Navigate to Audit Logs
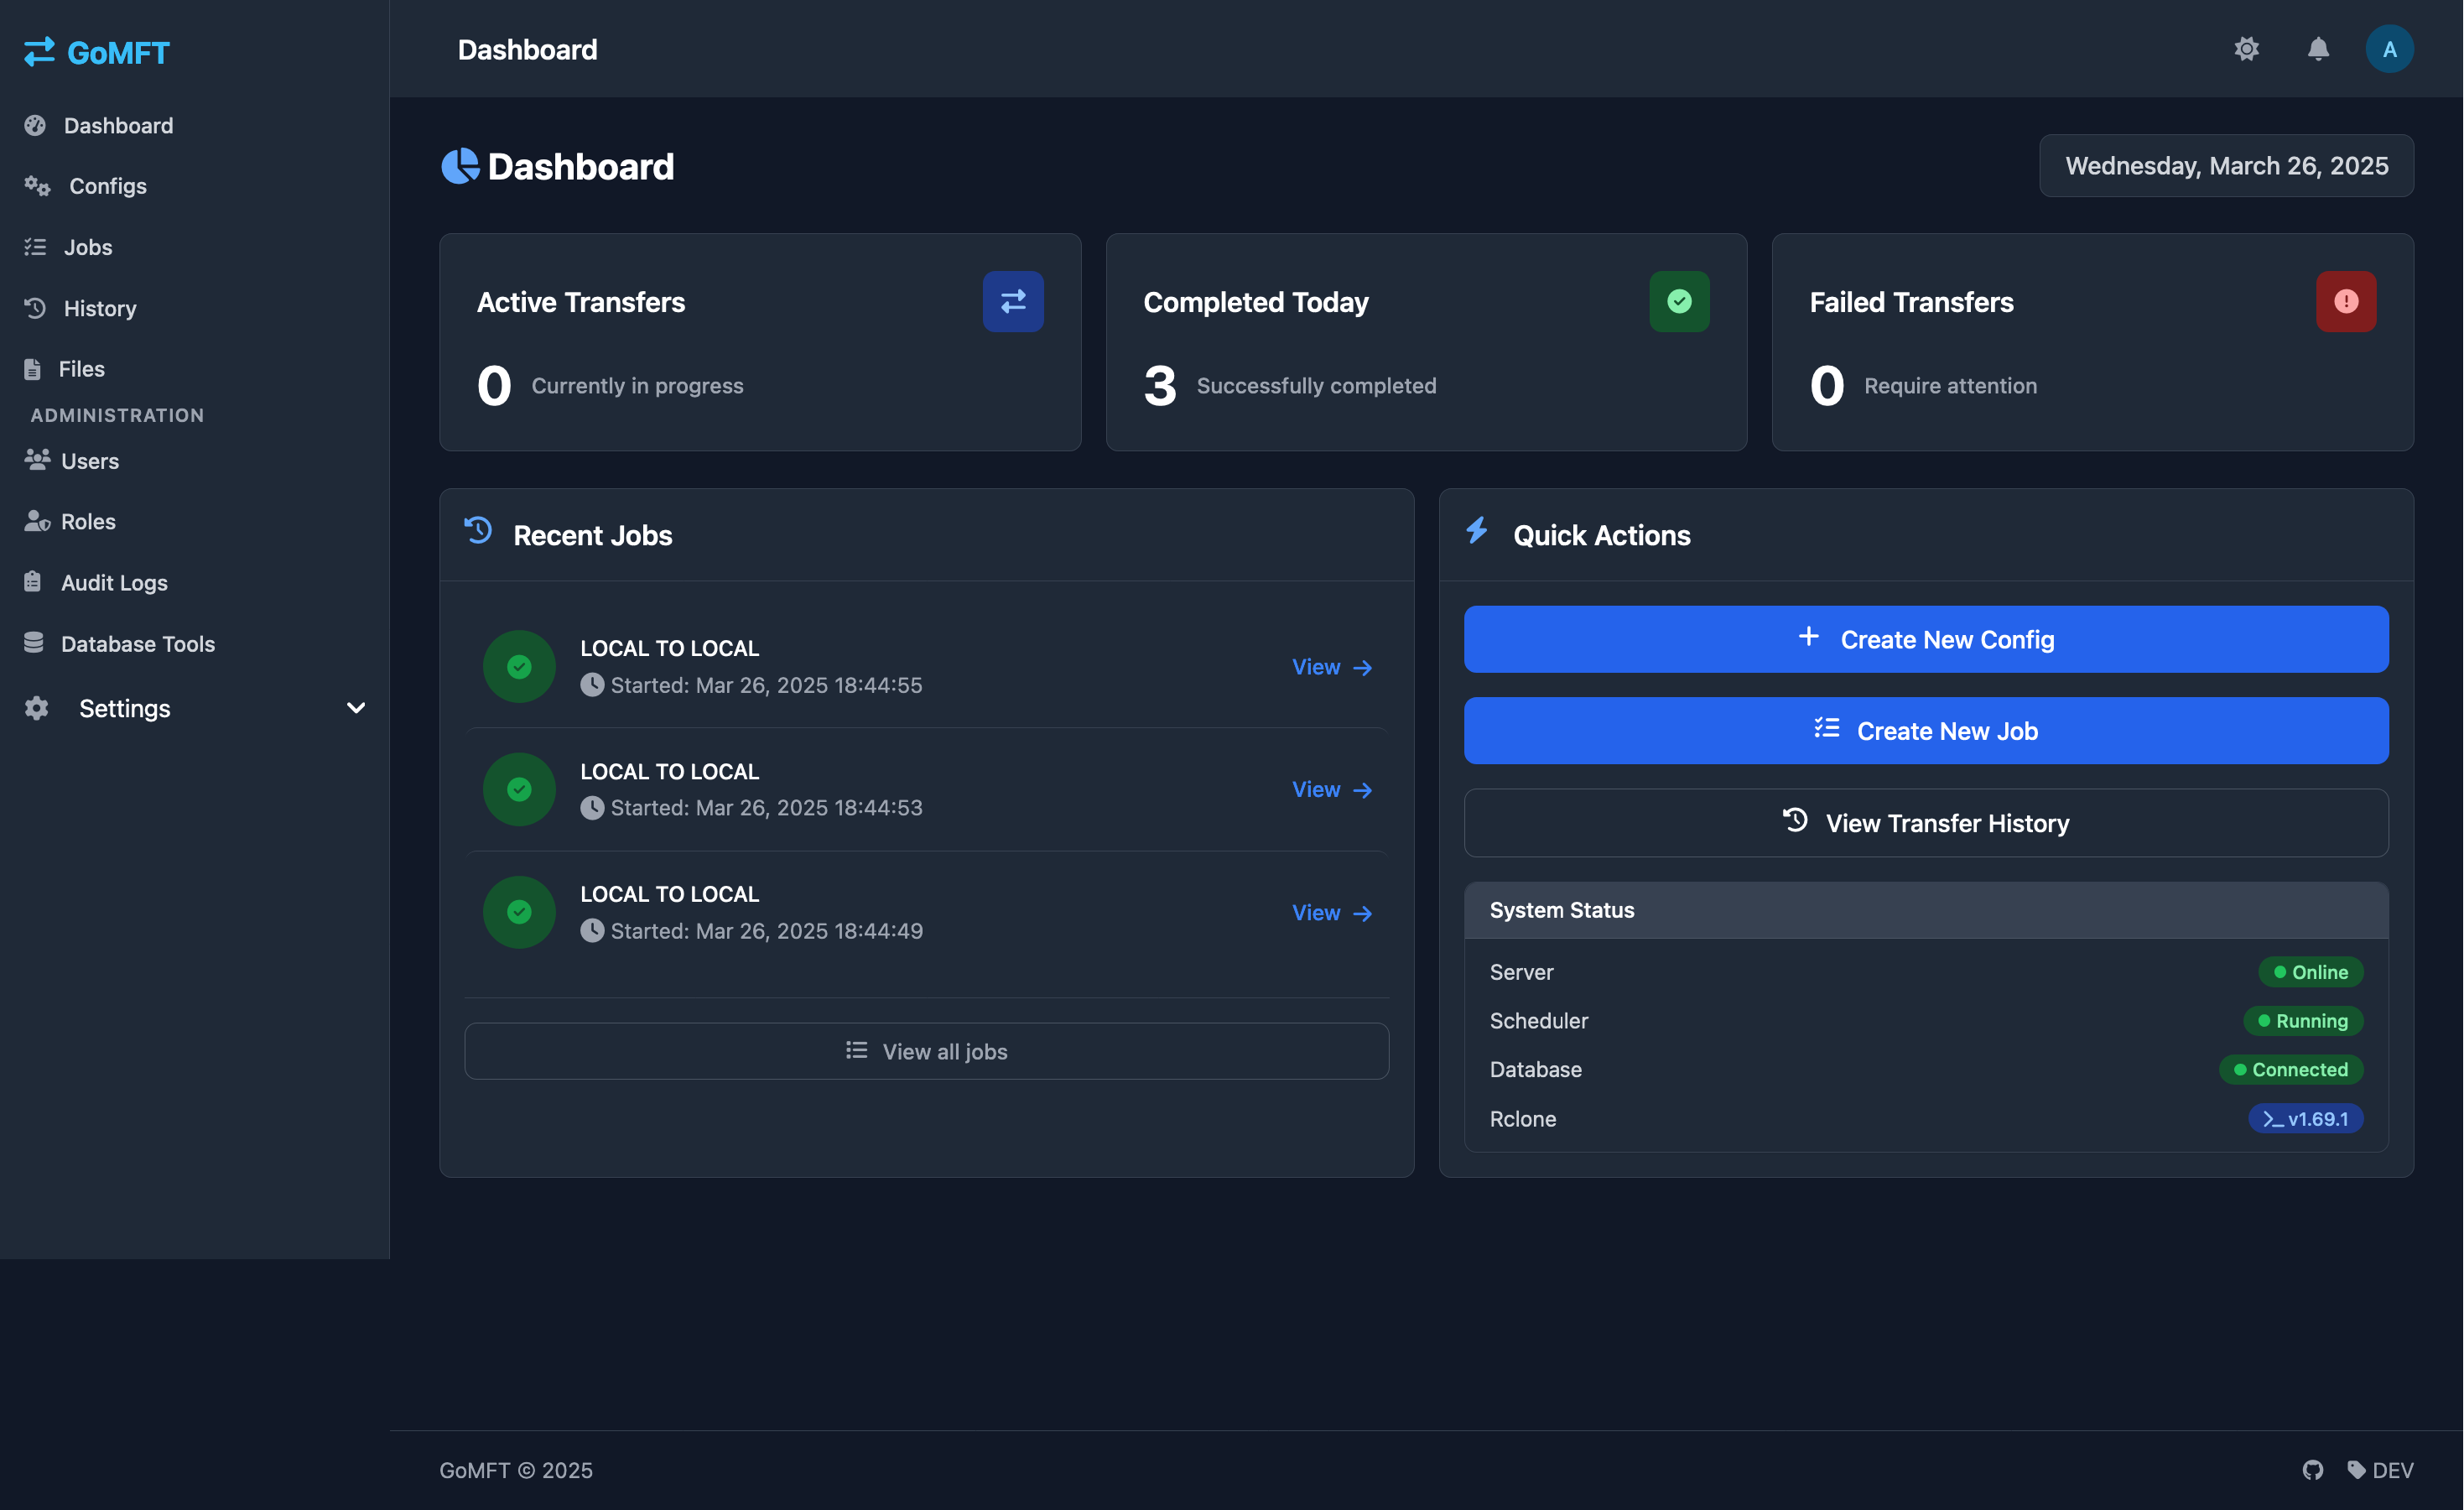 click(113, 582)
